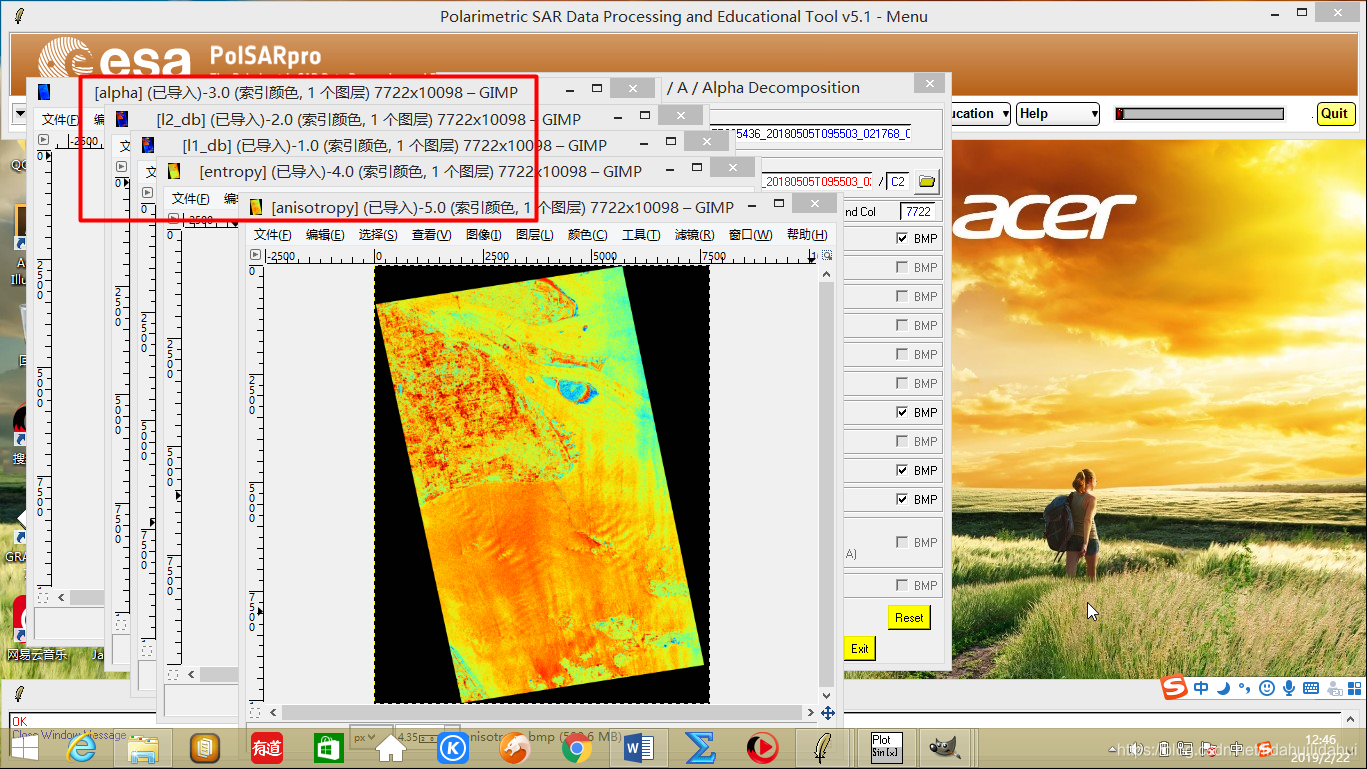Click the yellow Exit button
Screen dimensions: 1367x769
[860, 648]
